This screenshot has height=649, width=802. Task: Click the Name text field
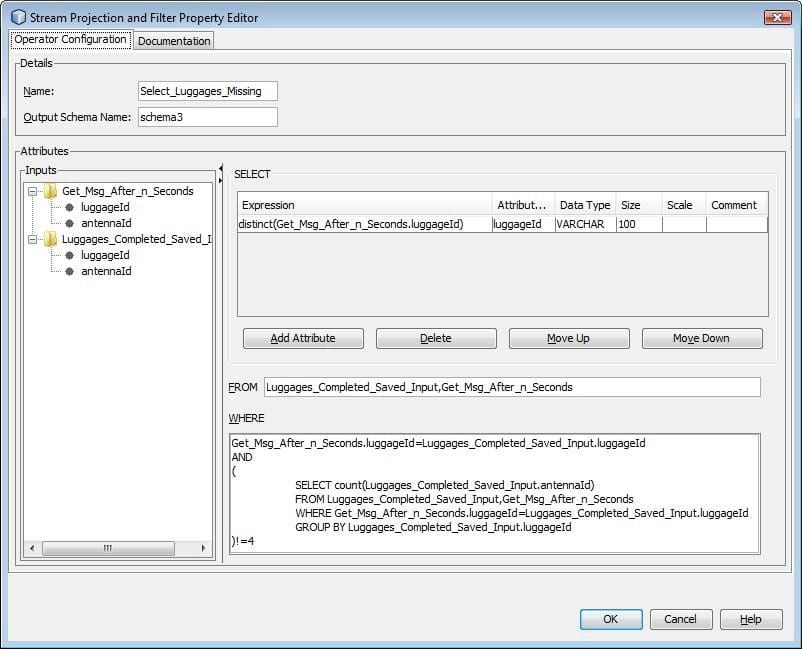(x=207, y=91)
